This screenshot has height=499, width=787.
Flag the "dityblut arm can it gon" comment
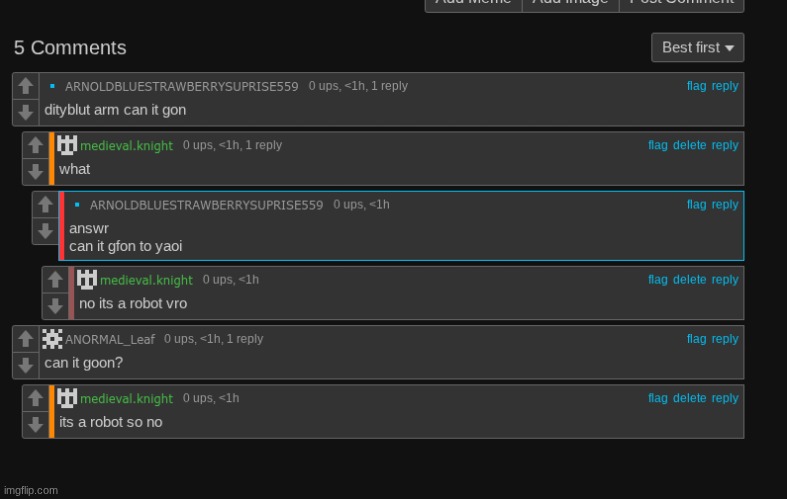click(x=696, y=86)
